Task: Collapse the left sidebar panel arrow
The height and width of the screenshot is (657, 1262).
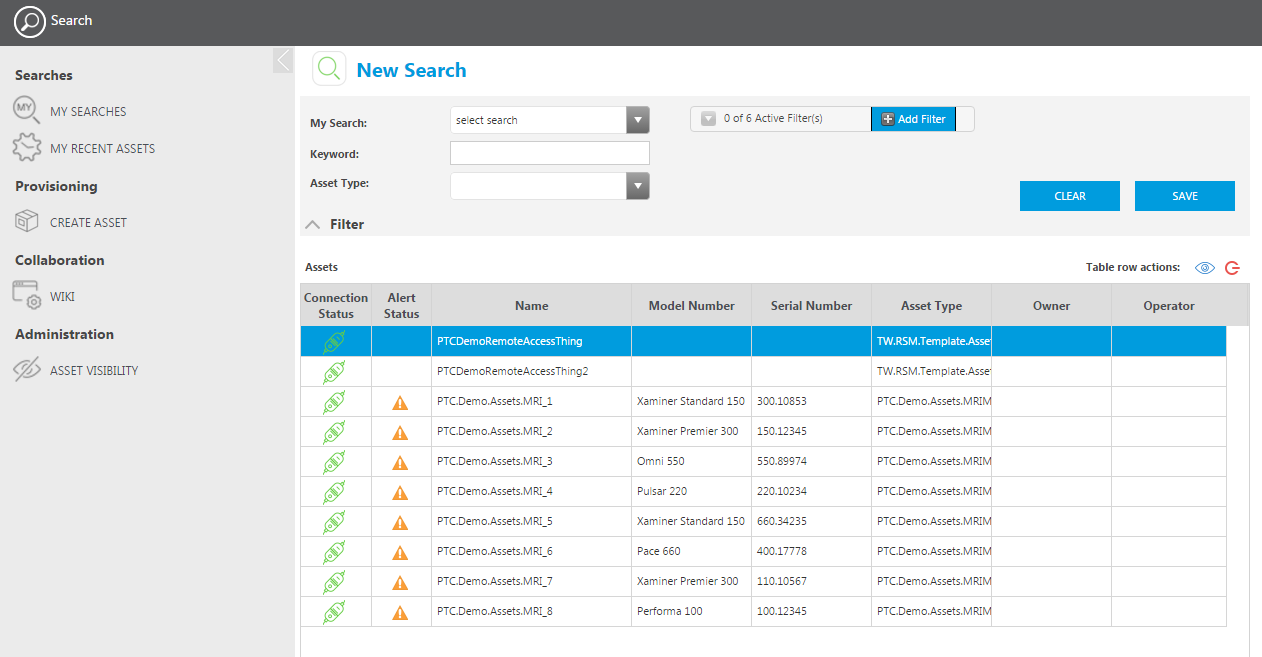Action: click(x=283, y=60)
